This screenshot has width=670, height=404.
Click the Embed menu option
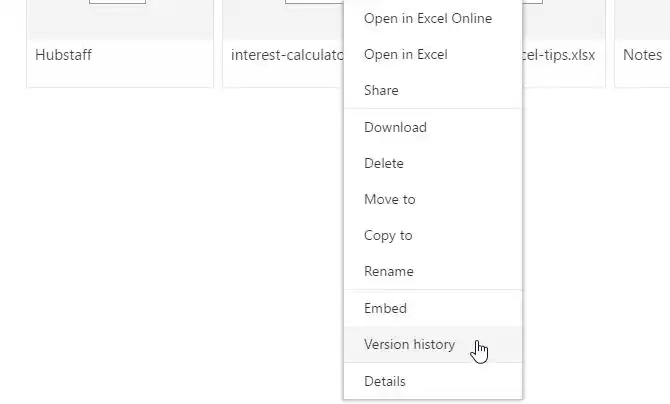(x=385, y=308)
